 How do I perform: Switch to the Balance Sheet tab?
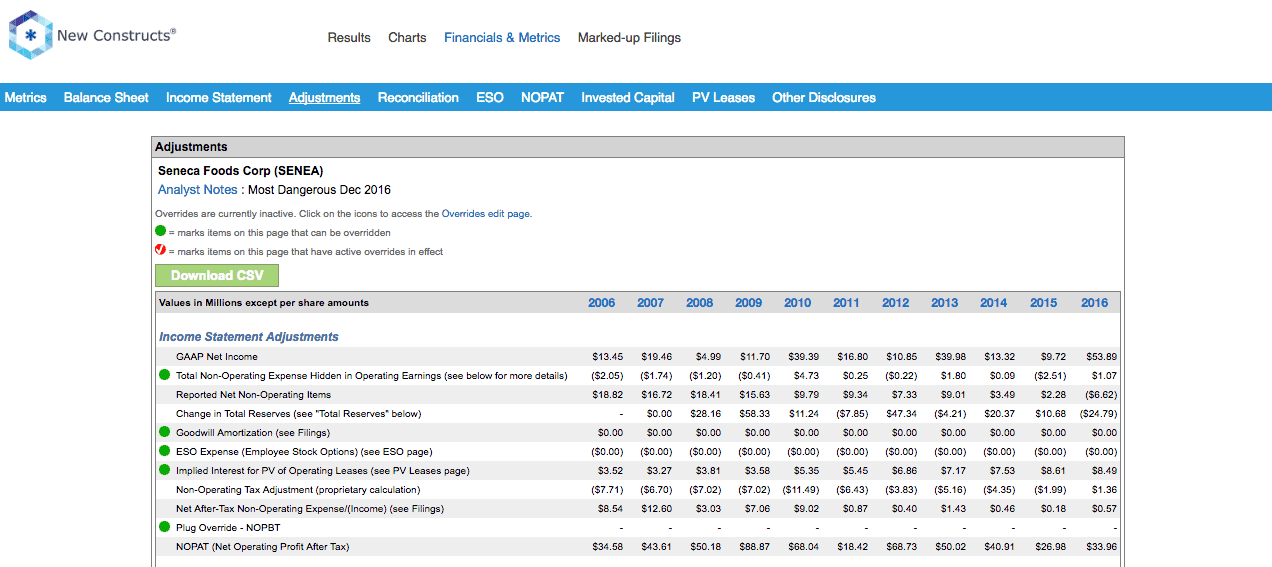[x=106, y=97]
